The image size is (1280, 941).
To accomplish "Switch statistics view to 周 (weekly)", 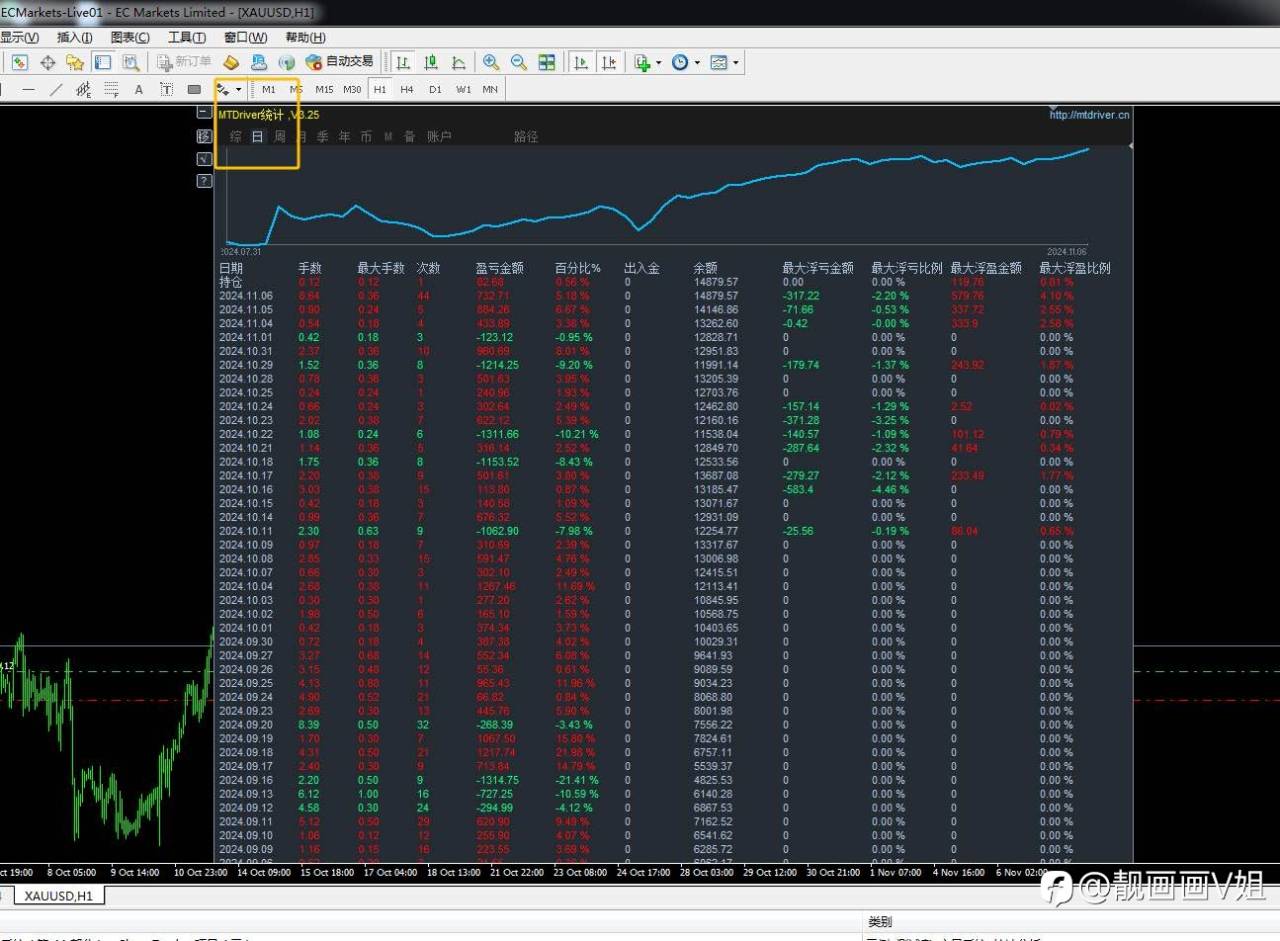I will pos(280,137).
